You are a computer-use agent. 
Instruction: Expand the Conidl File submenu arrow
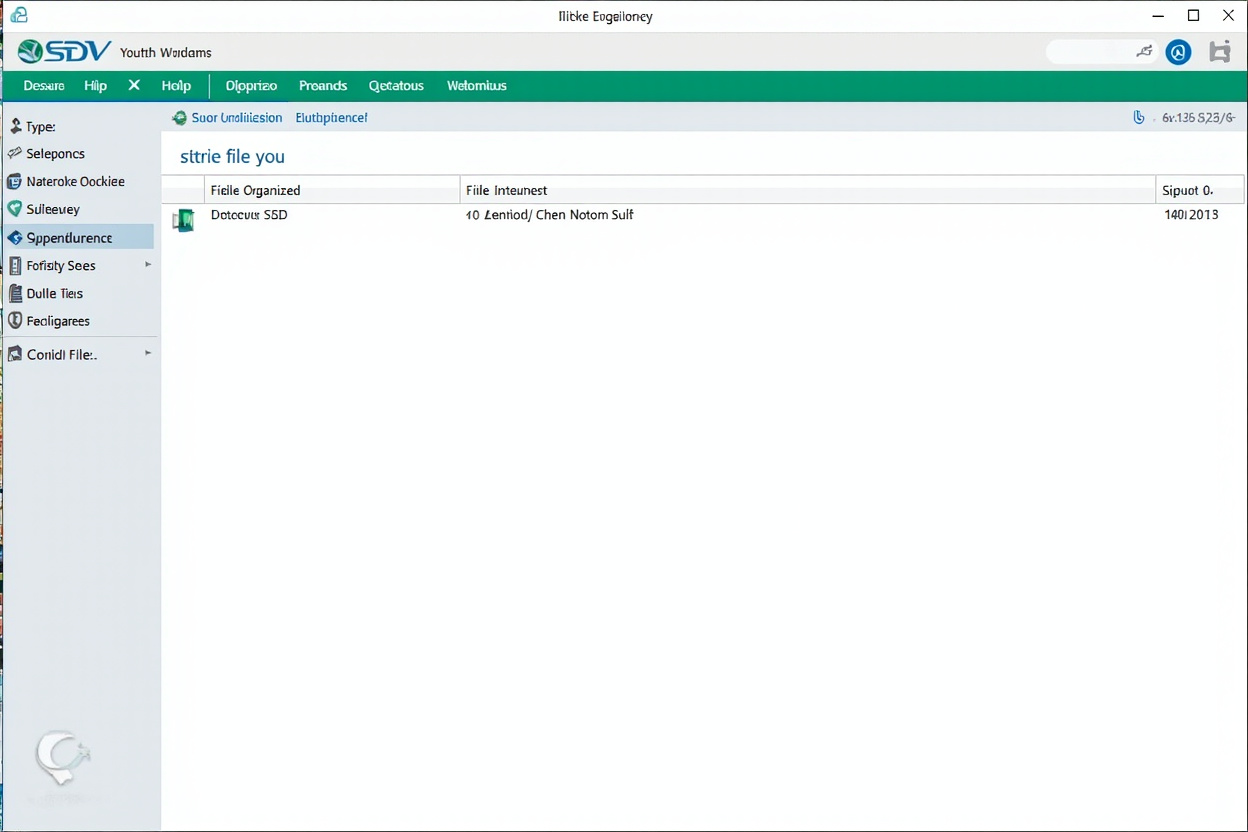pos(148,353)
